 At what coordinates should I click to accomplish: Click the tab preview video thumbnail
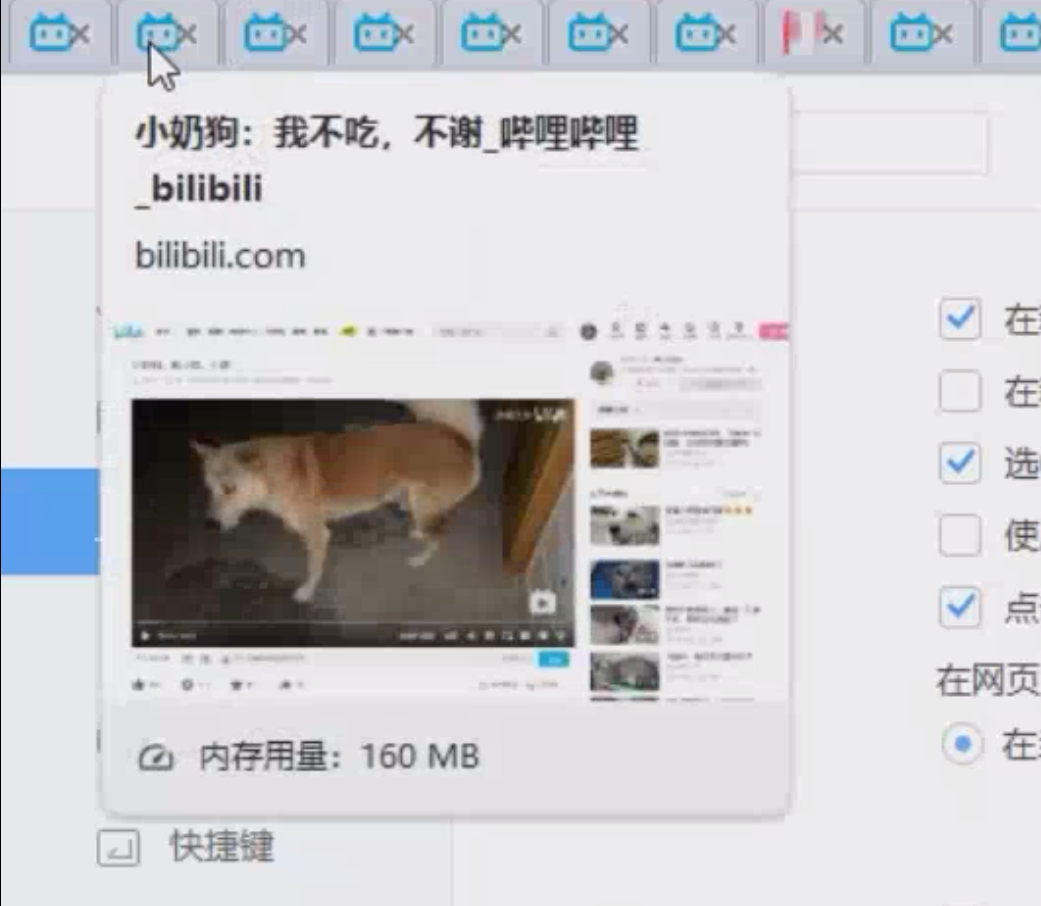point(353,522)
